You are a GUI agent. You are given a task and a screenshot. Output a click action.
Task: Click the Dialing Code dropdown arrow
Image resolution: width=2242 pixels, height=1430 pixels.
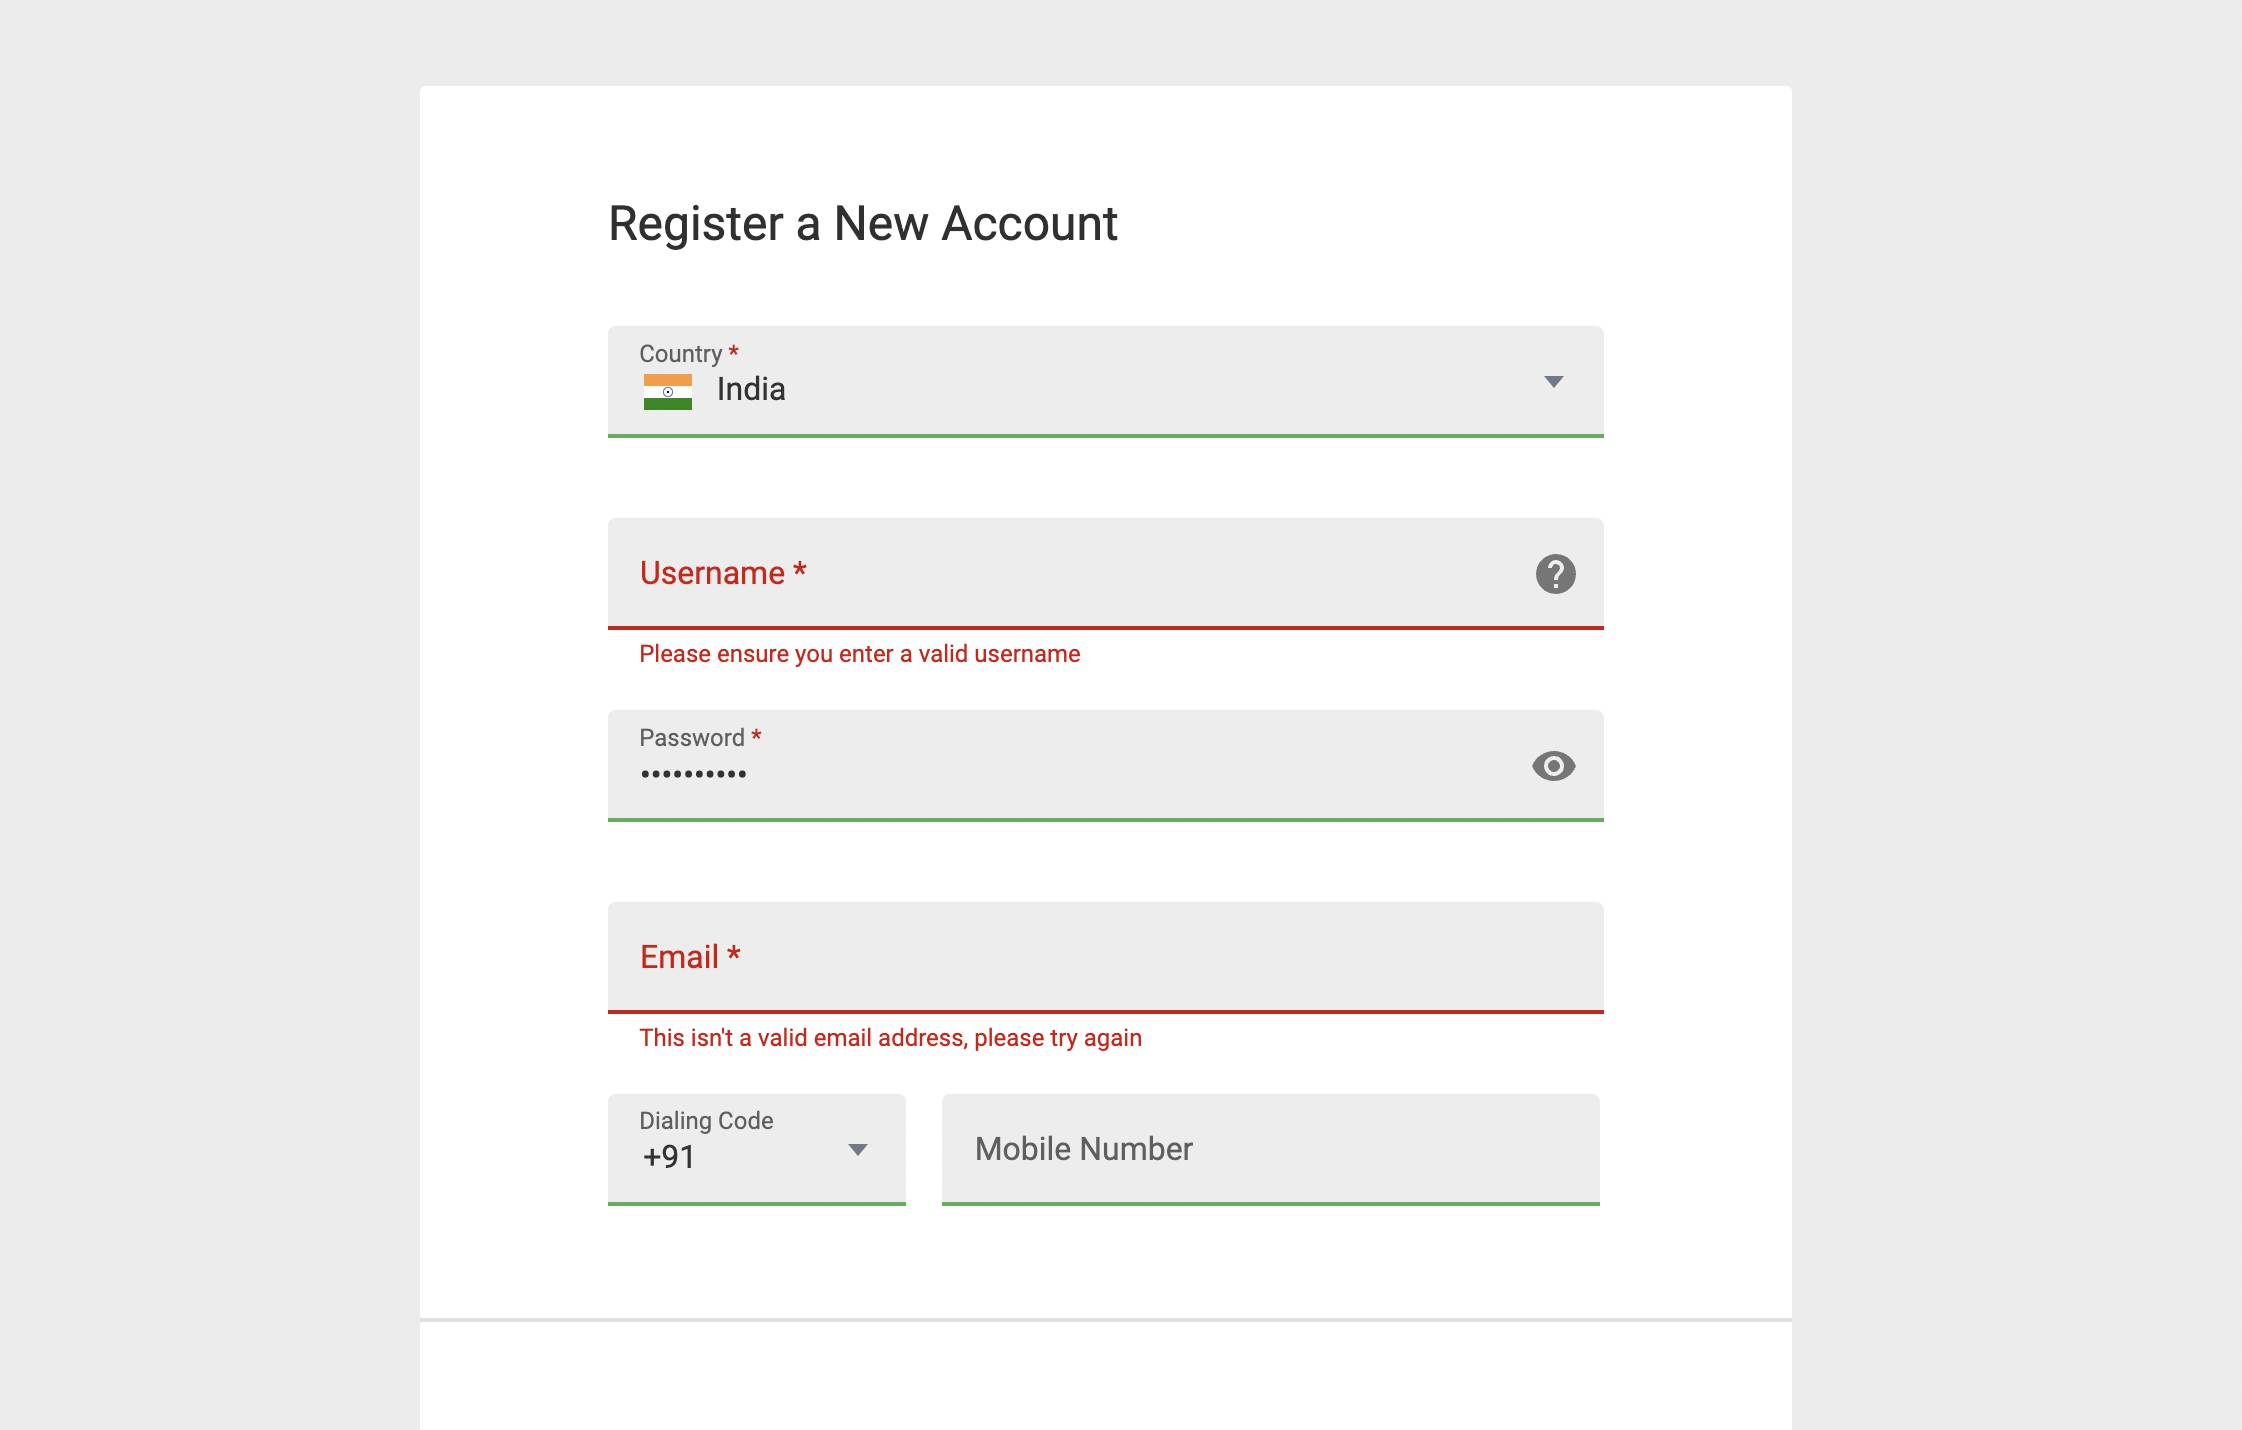pos(857,1149)
